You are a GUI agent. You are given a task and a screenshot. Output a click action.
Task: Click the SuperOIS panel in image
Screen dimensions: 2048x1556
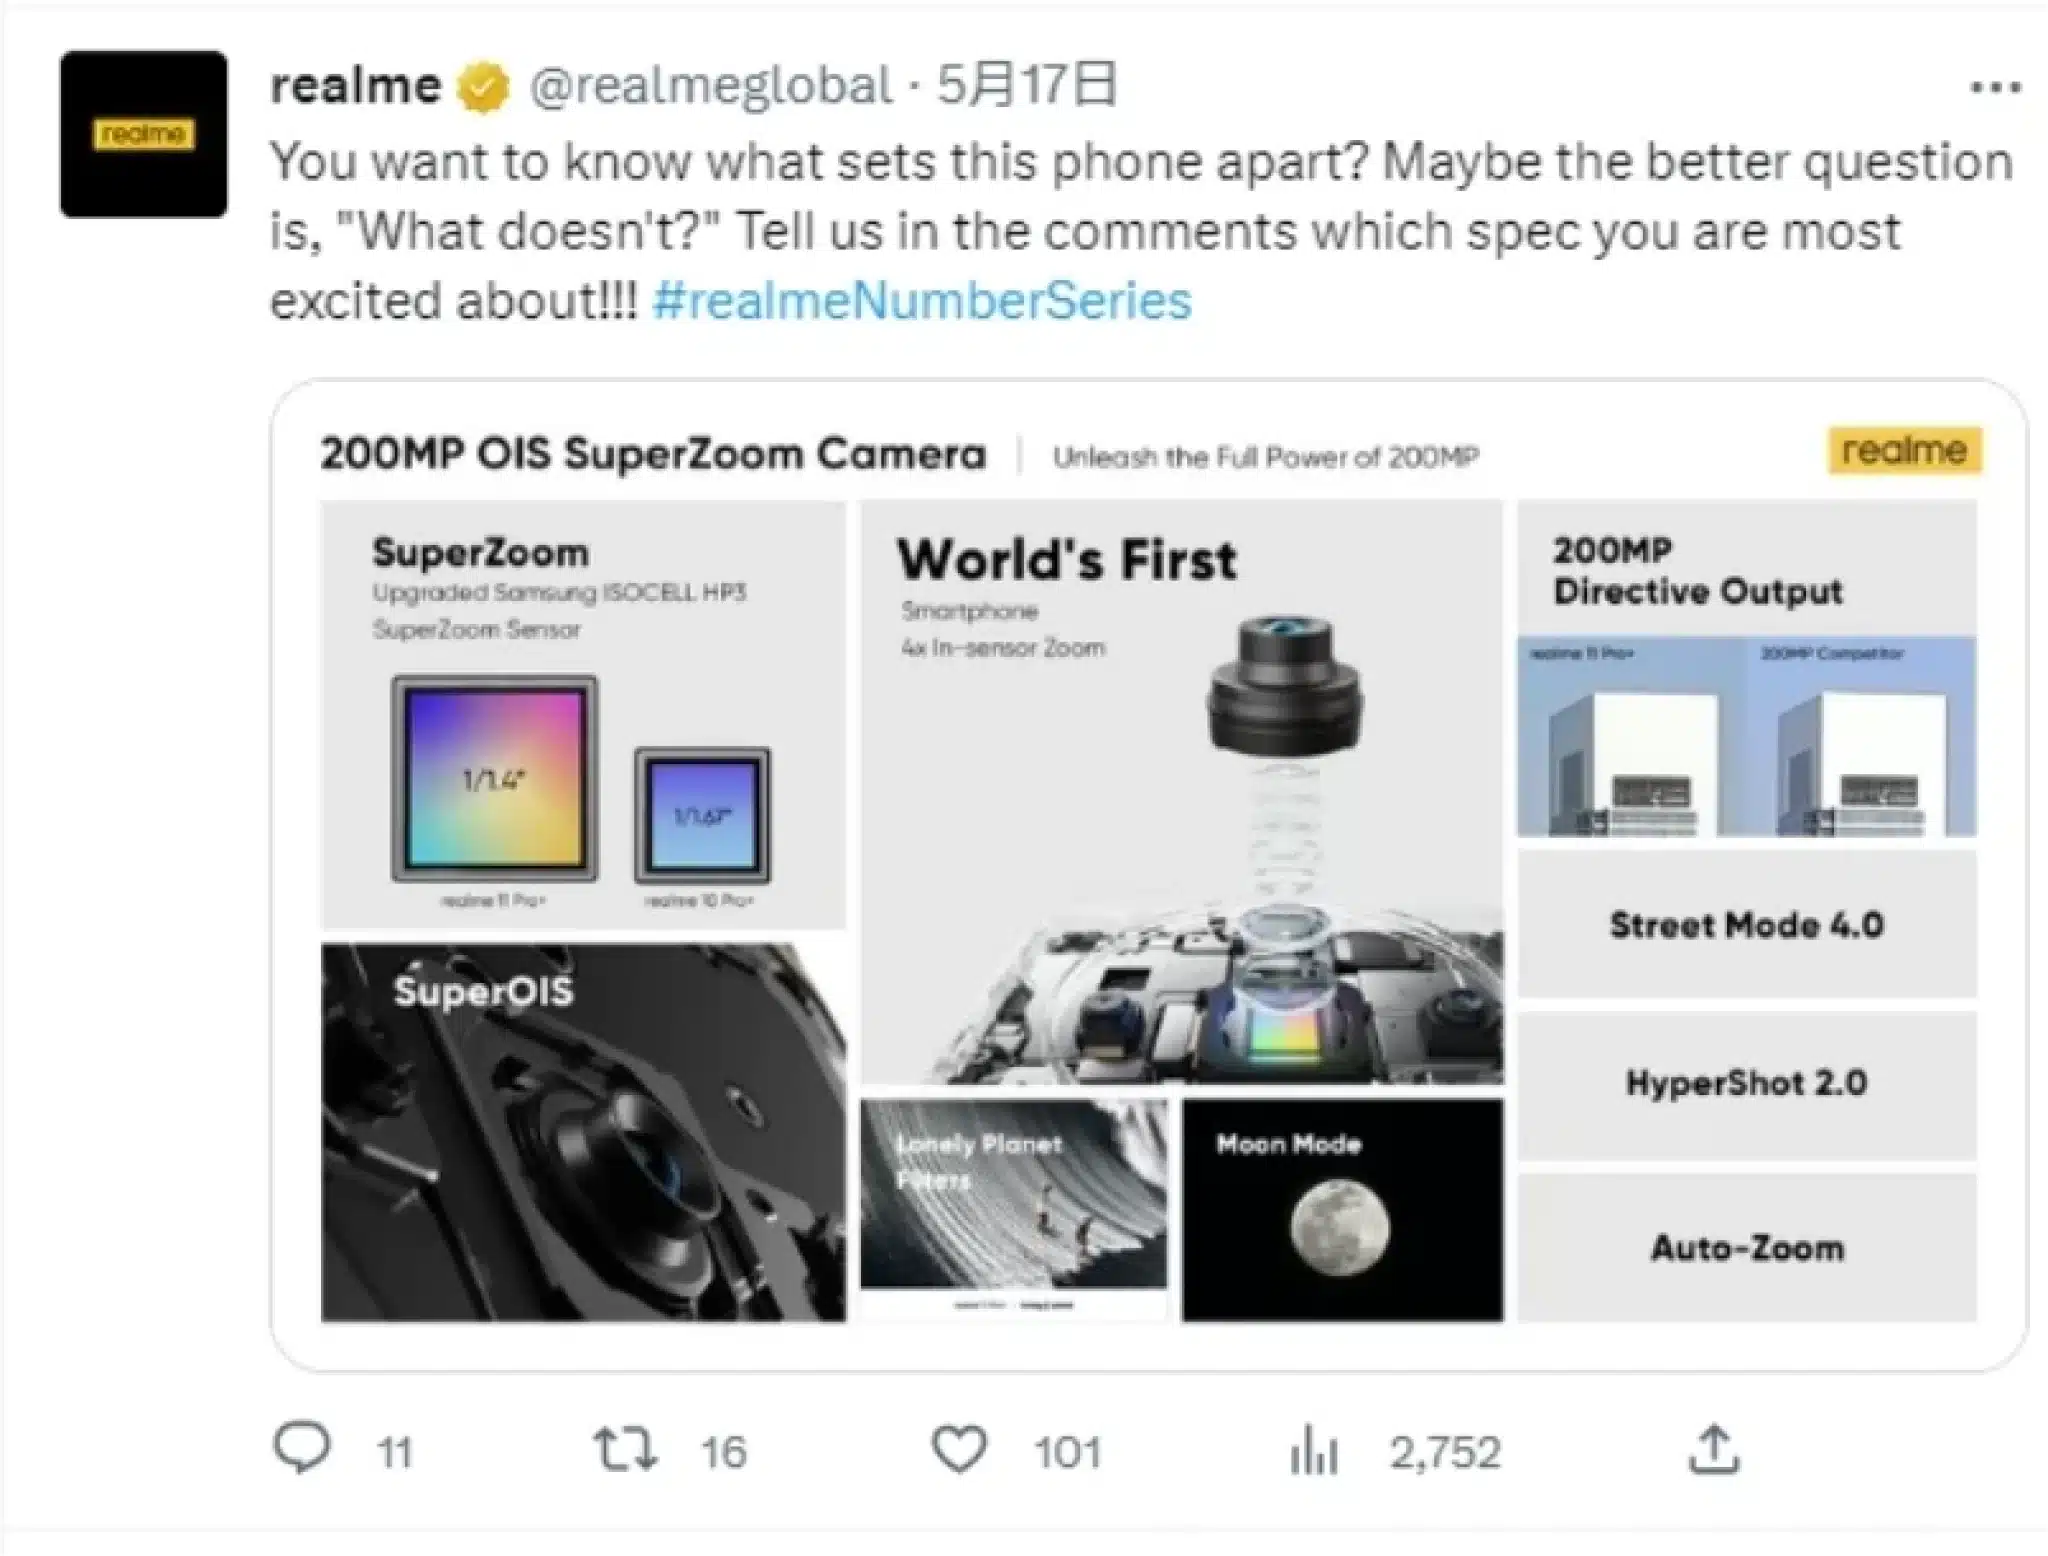pyautogui.click(x=583, y=1132)
